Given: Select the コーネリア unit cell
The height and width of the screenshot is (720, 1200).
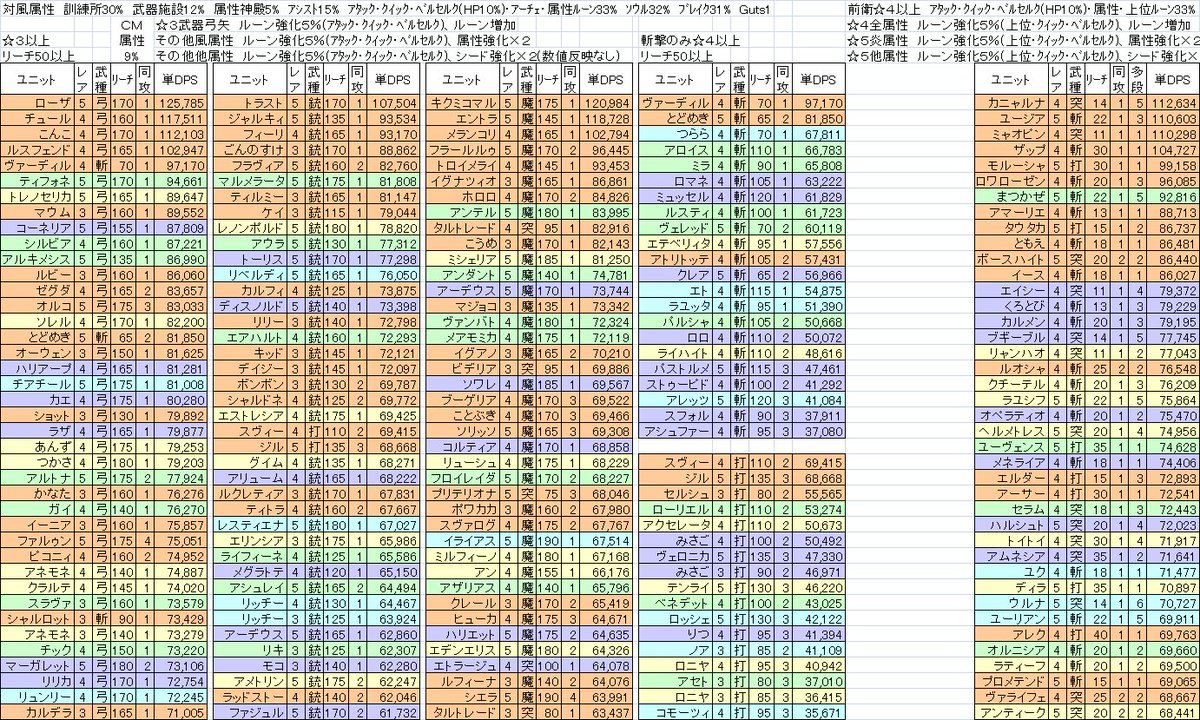Looking at the screenshot, I should click(38, 226).
